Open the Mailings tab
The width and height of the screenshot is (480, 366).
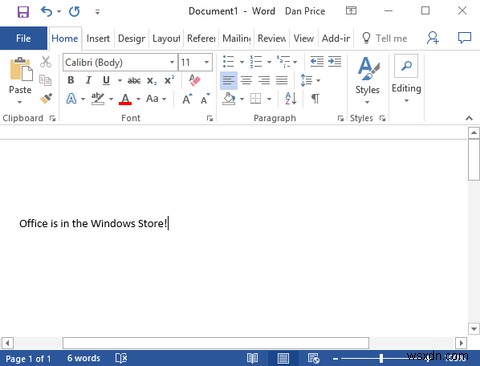coord(237,38)
